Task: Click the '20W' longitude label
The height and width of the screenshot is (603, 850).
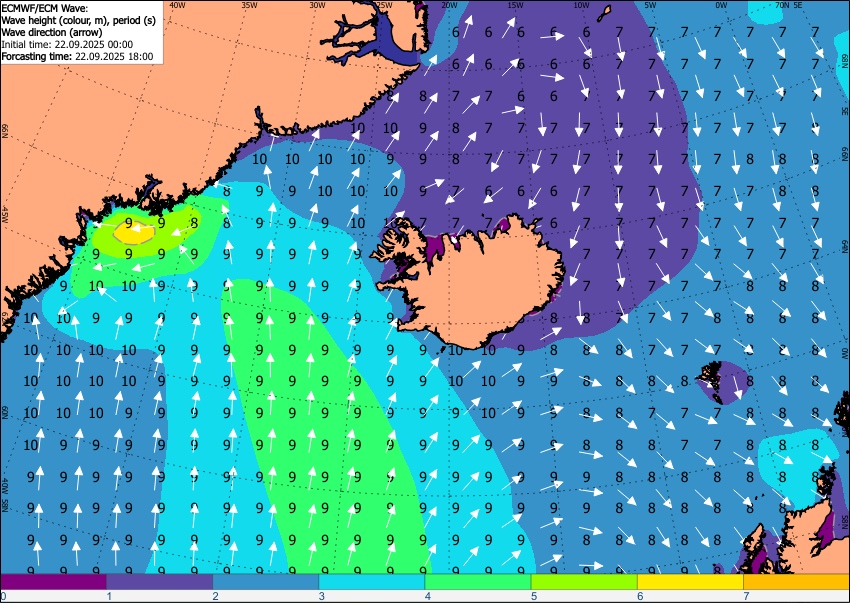Action: coord(449,5)
